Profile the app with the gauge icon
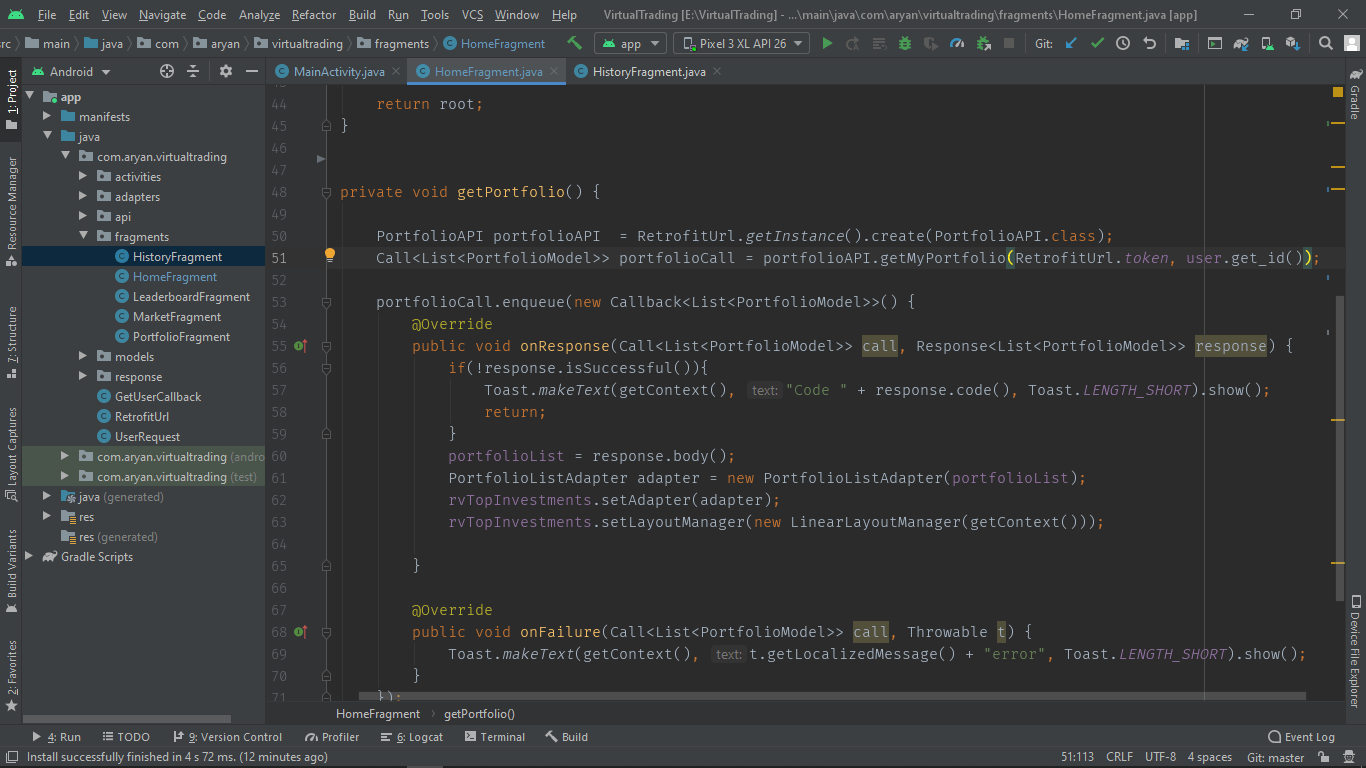The image size is (1366, 768). 956,44
